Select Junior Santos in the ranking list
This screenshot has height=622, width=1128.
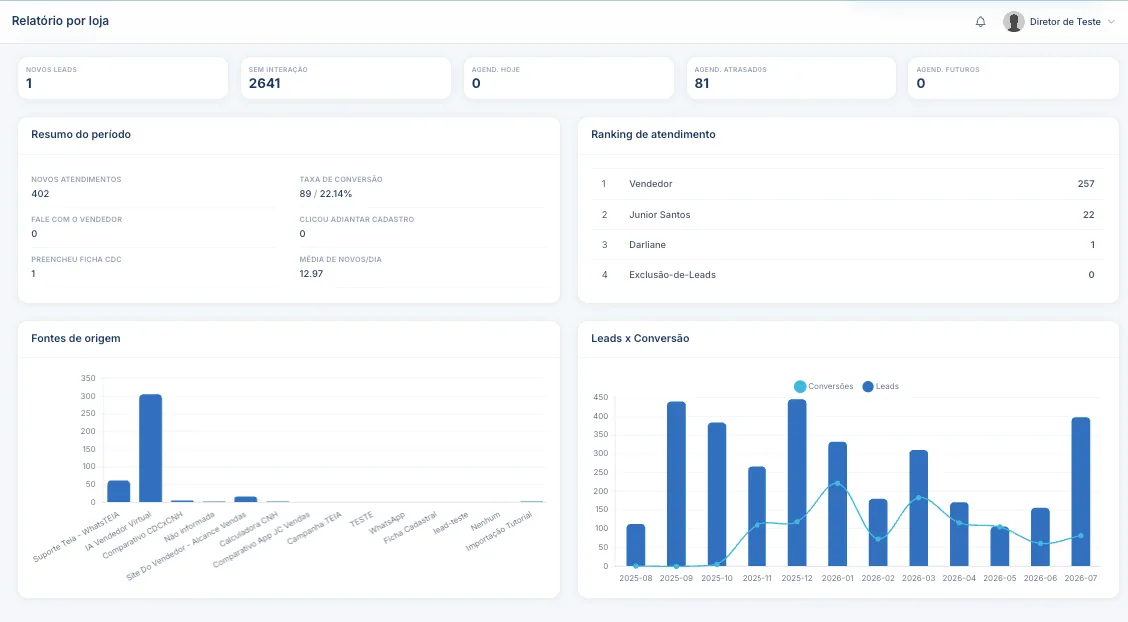pos(848,214)
